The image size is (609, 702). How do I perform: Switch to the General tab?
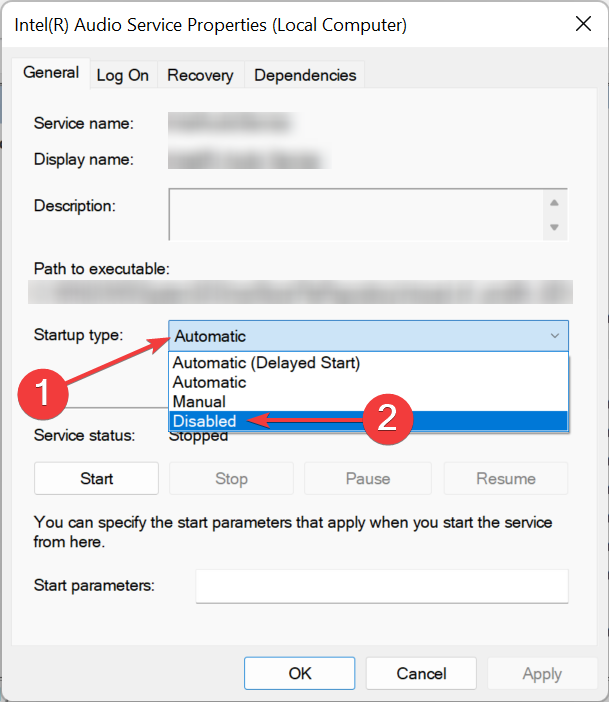point(51,73)
